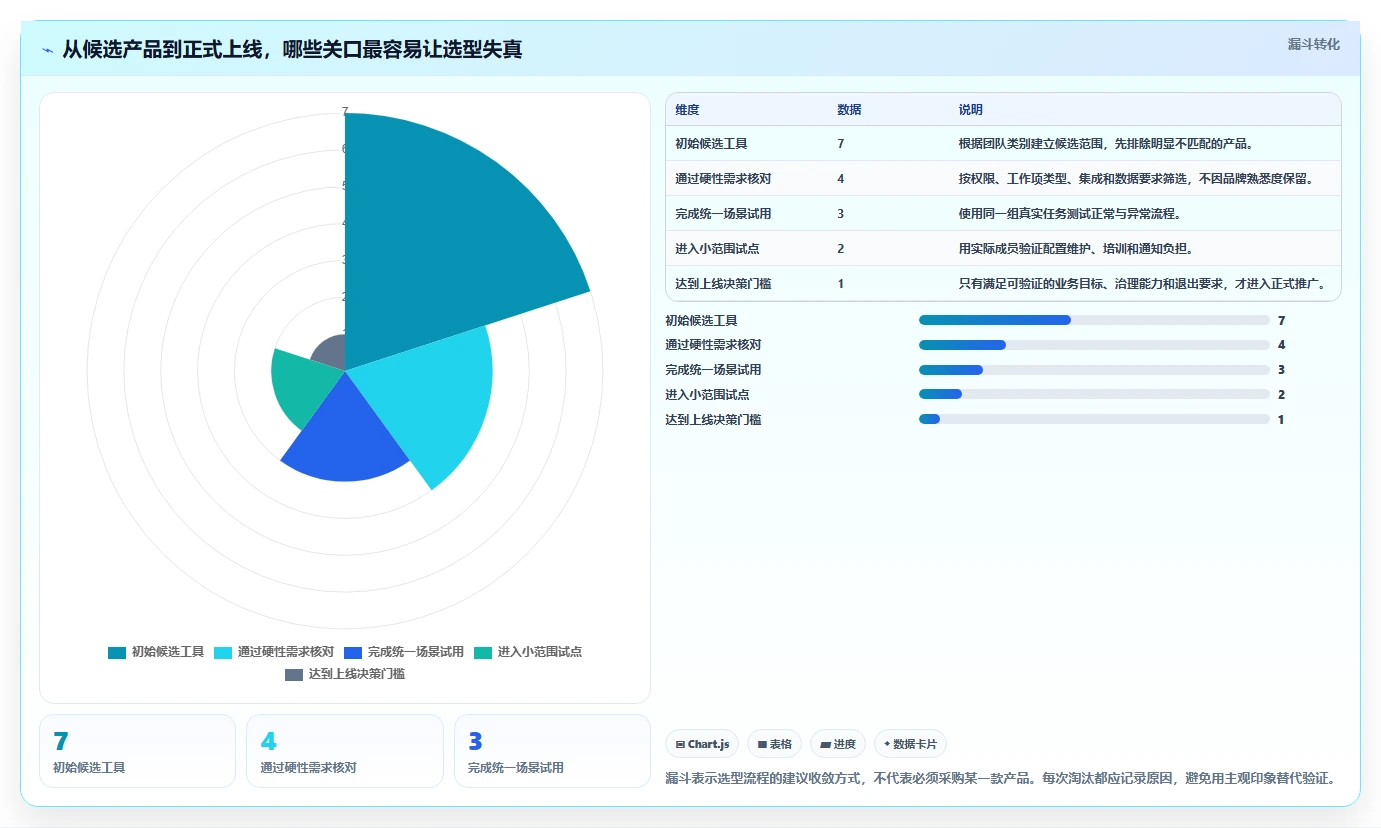1381x828 pixels.
Task: Click the 维度 column header
Action: [x=687, y=110]
